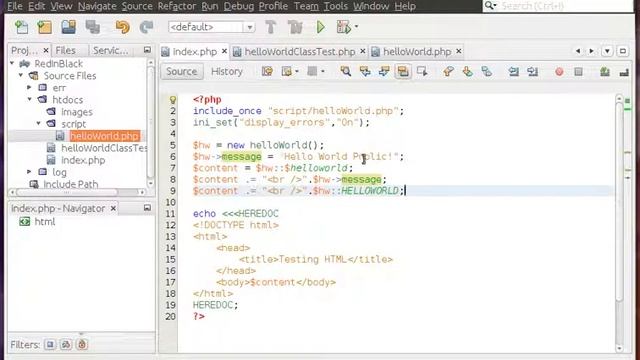Open the <default> configuration combo box
This screenshot has height=360, width=640.
click(x=211, y=27)
